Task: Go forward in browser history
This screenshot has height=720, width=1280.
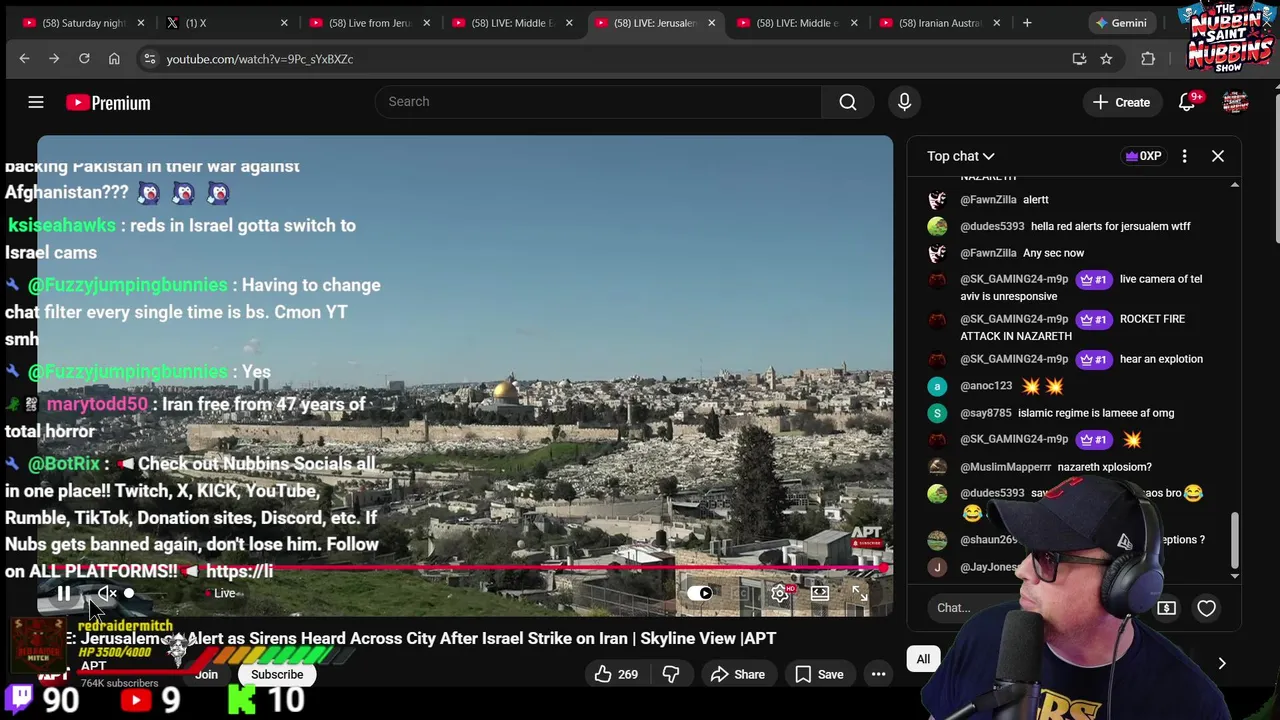Action: (54, 59)
